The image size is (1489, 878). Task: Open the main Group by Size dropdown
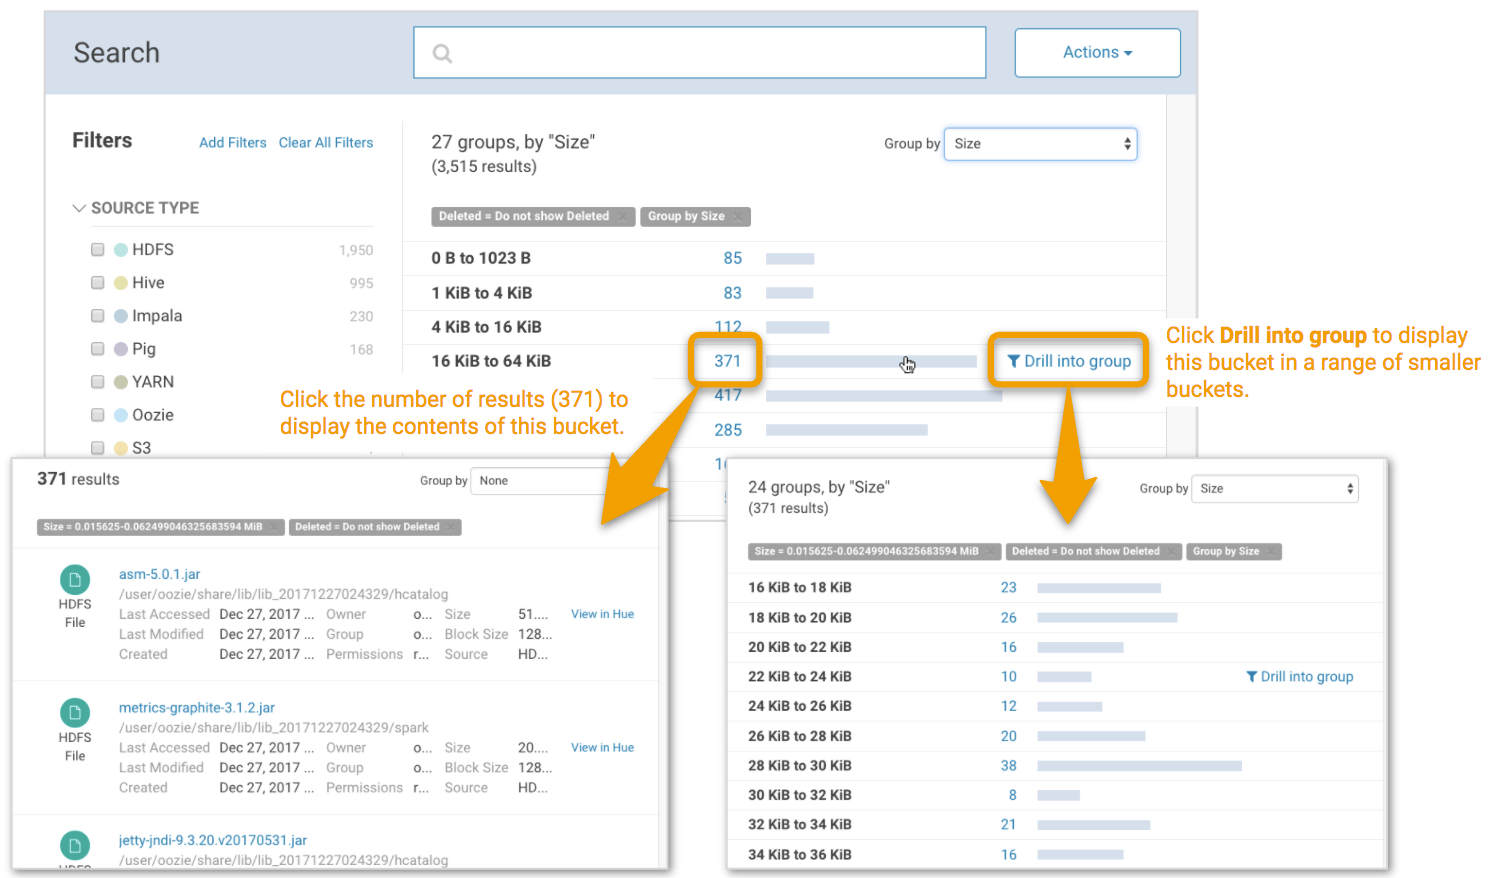(1040, 144)
